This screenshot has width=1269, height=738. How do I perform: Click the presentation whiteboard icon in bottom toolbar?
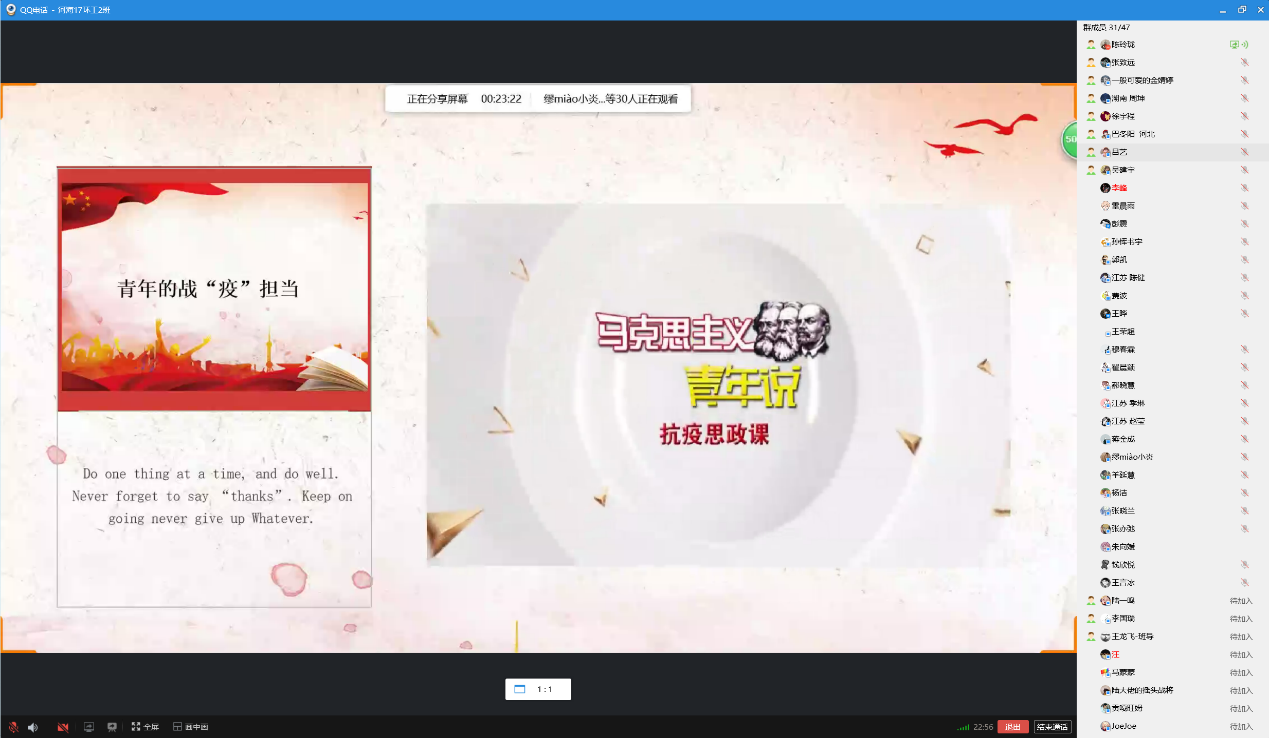[x=112, y=727]
